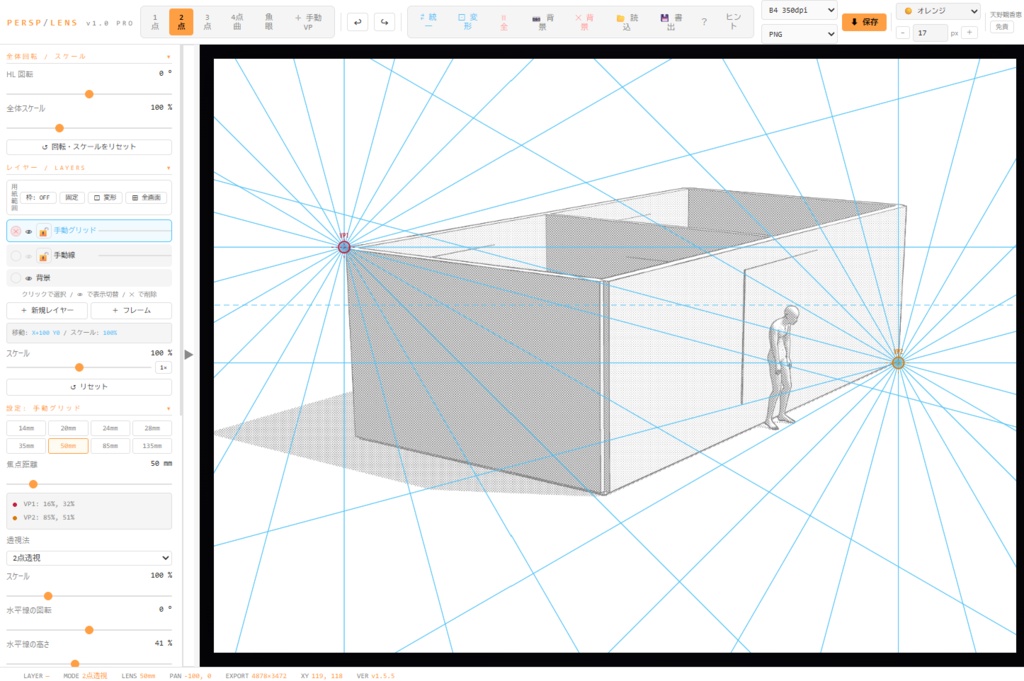This screenshot has height=681, width=1024.
Task: Click the × 背景 remove background icon
Action: click(x=584, y=22)
